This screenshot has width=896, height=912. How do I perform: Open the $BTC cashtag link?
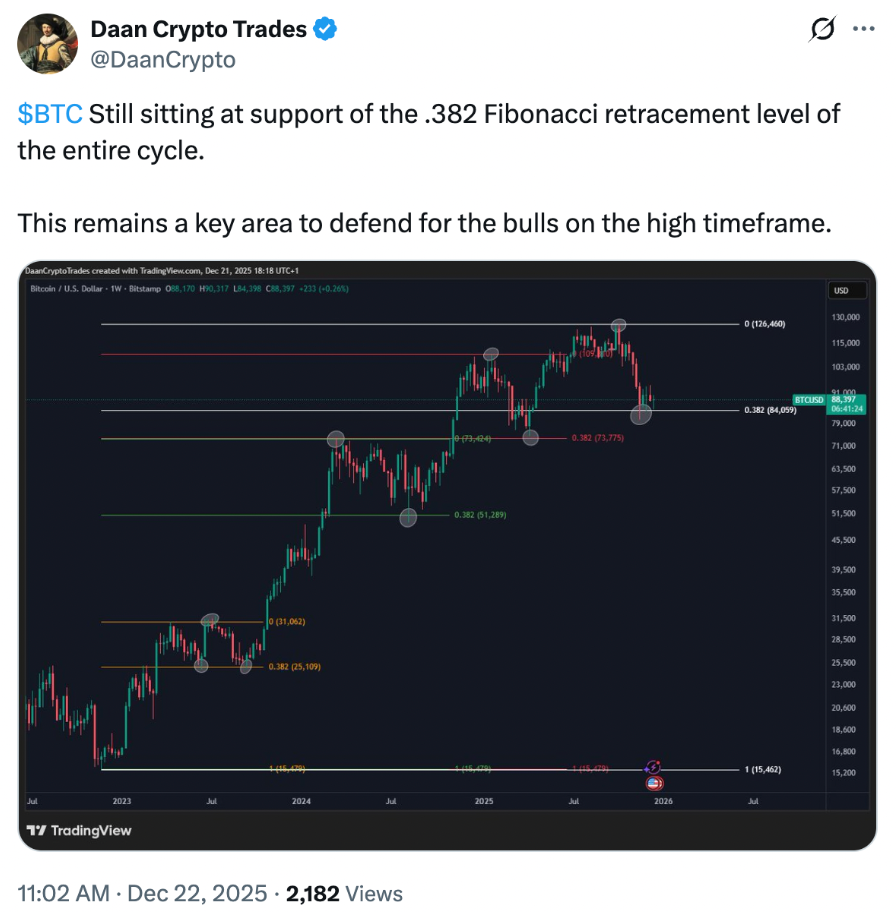(50, 113)
